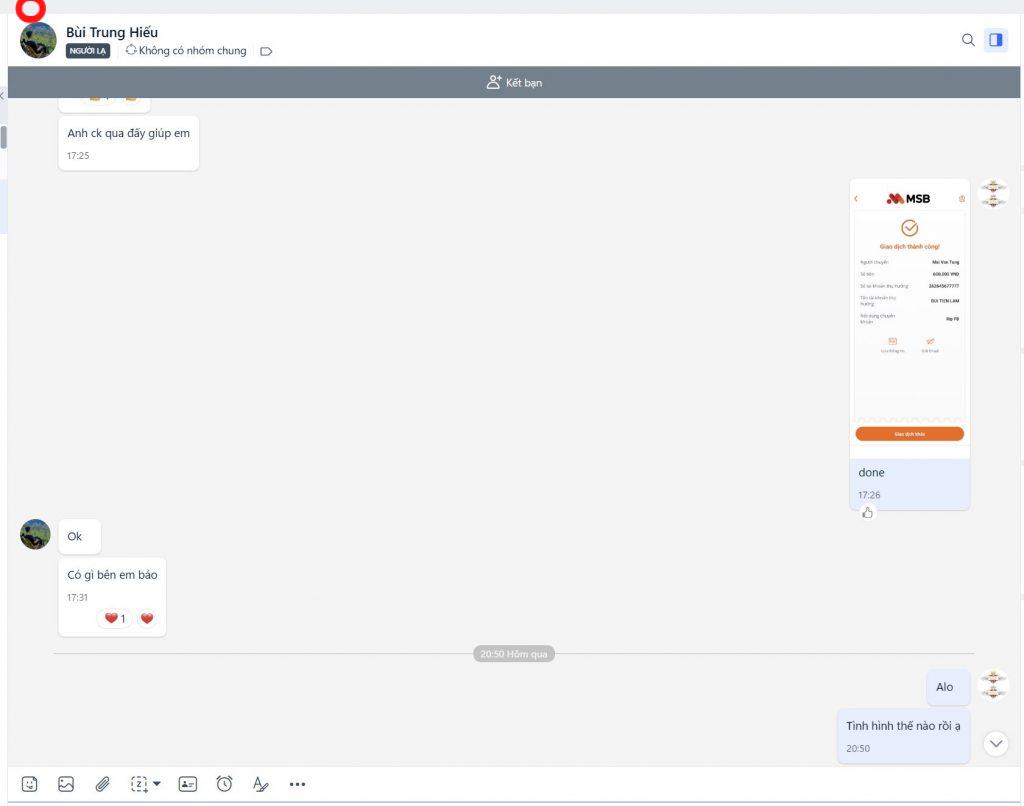Image resolution: width=1024 pixels, height=806 pixels.
Task: Click the Kết bạn add friend button
Action: pyautogui.click(x=514, y=83)
